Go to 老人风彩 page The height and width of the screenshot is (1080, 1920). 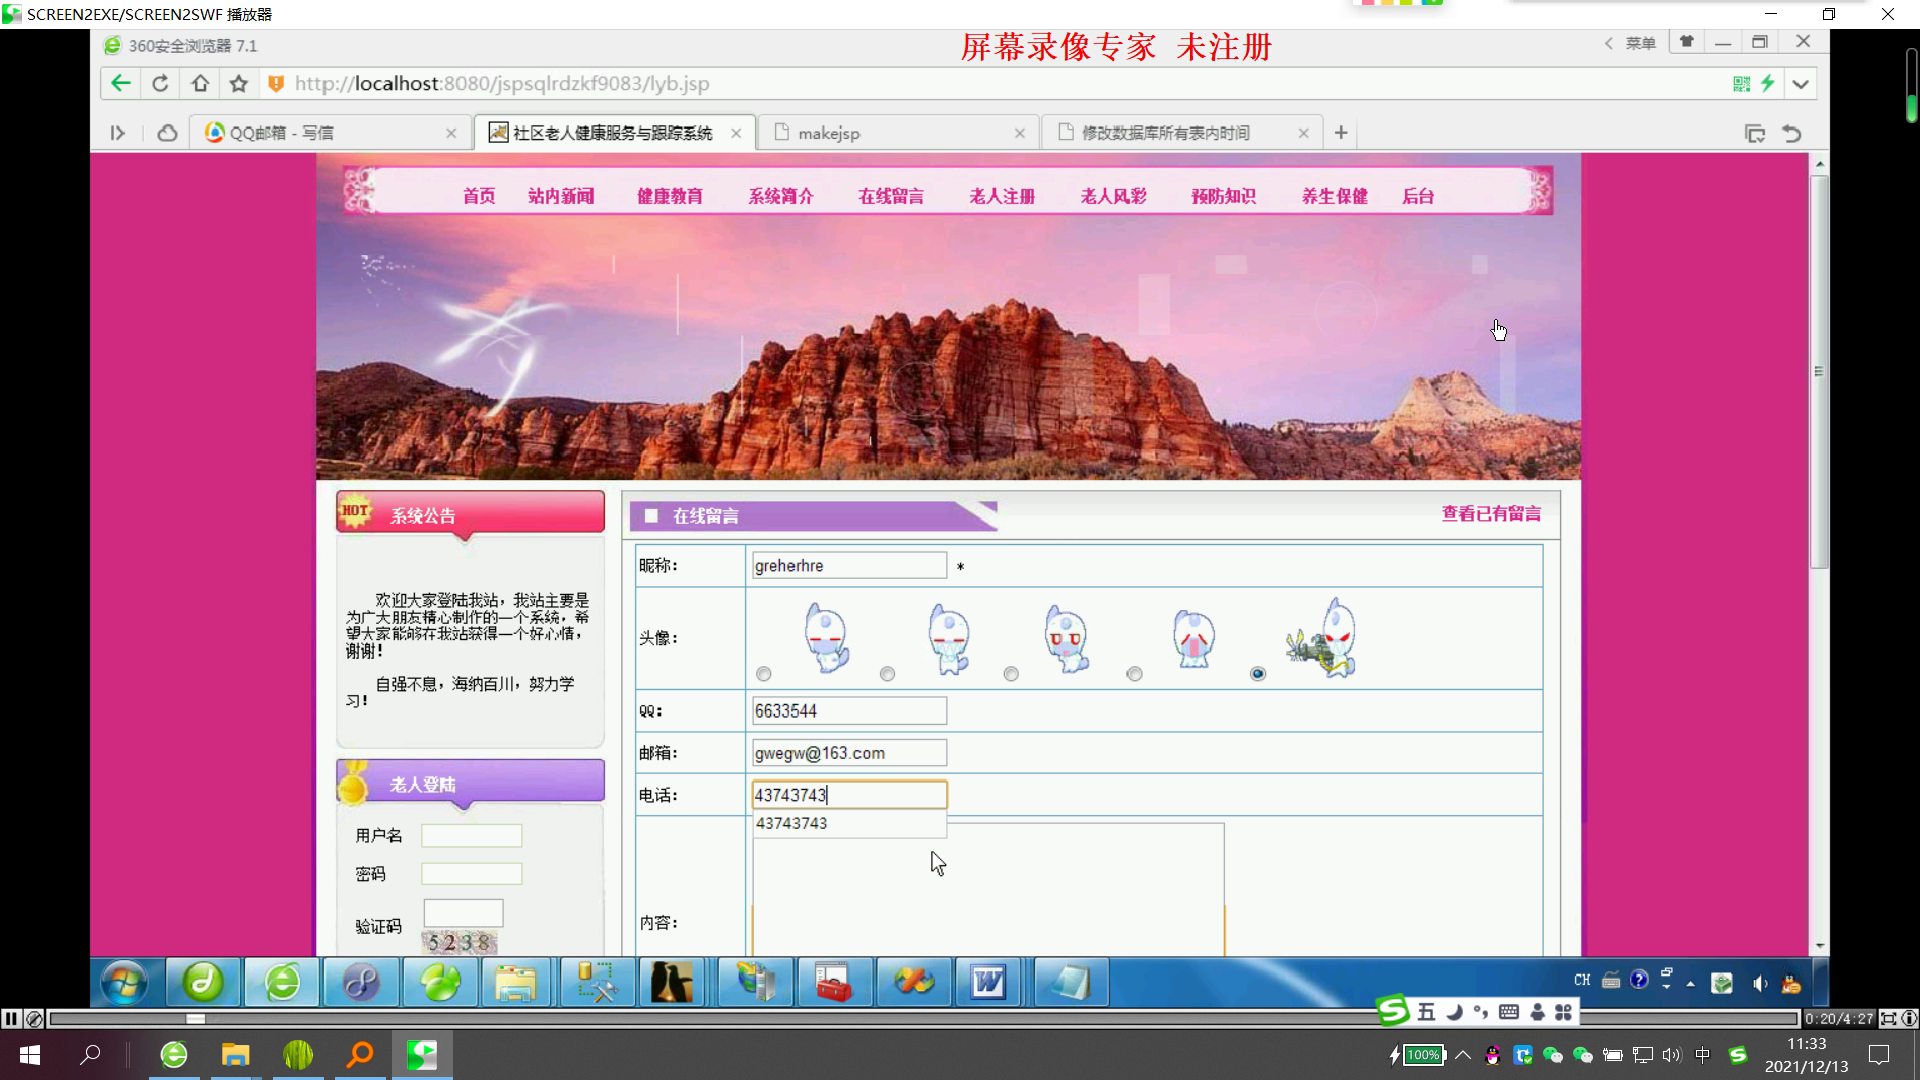tap(1113, 197)
